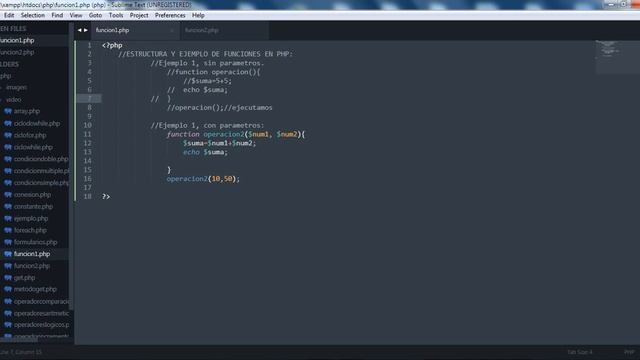Image resolution: width=640 pixels, height=360 pixels.
Task: Click the file icon beside formularios.php
Action: [8, 242]
